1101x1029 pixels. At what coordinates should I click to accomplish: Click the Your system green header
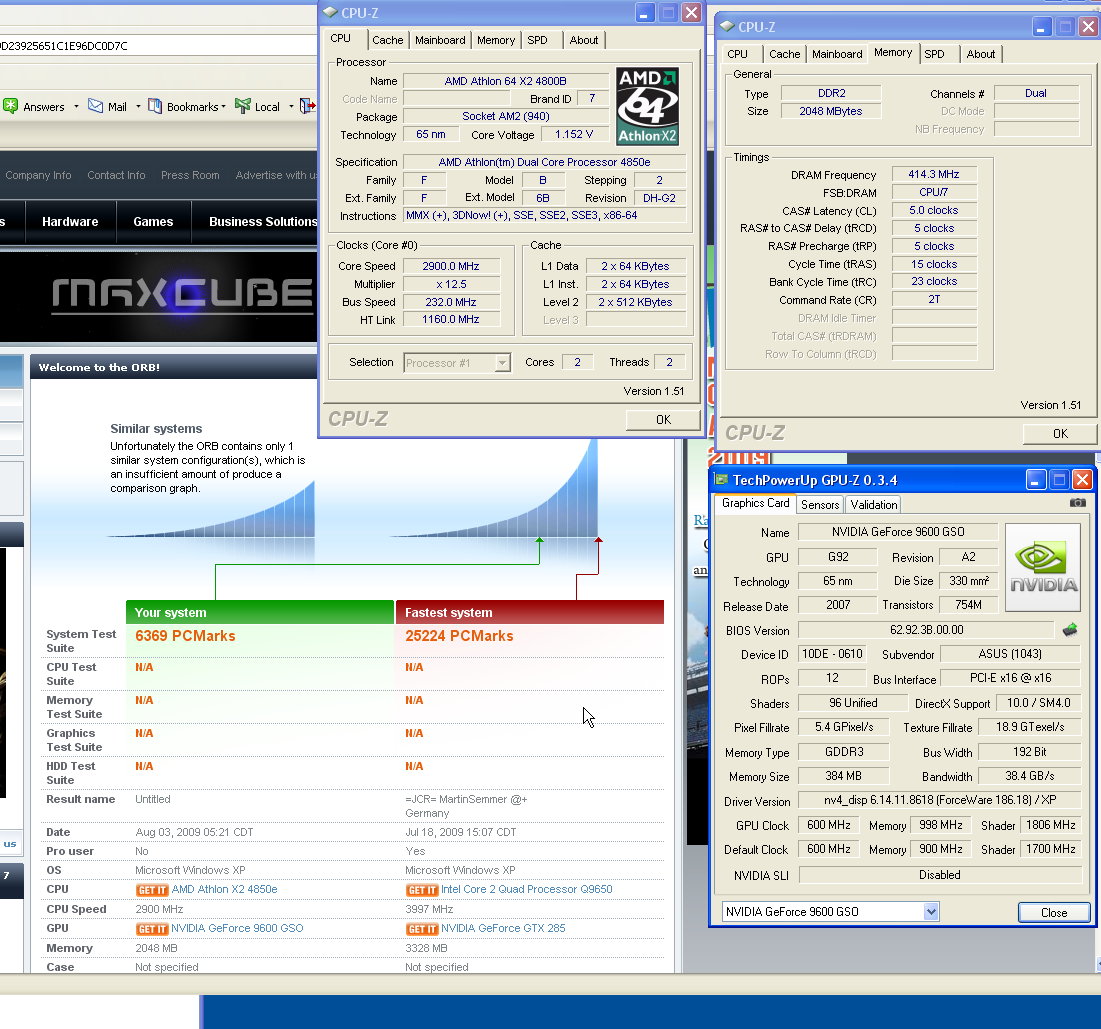click(x=260, y=612)
